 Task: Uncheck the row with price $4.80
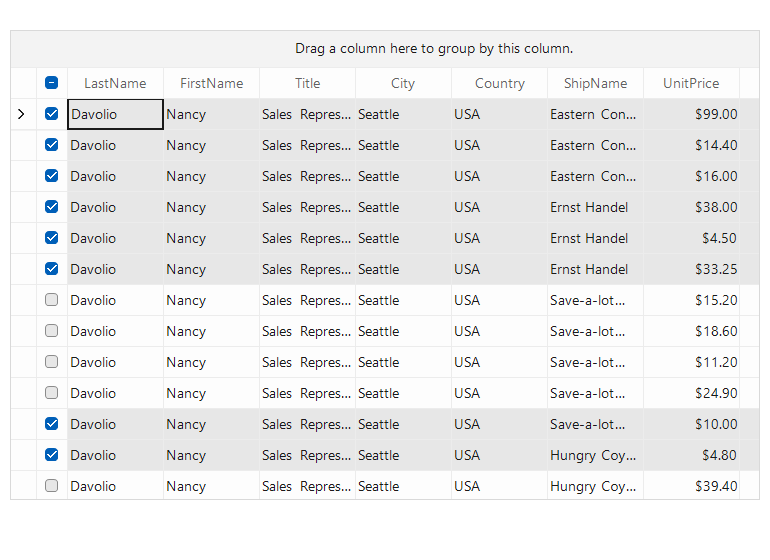click(52, 454)
